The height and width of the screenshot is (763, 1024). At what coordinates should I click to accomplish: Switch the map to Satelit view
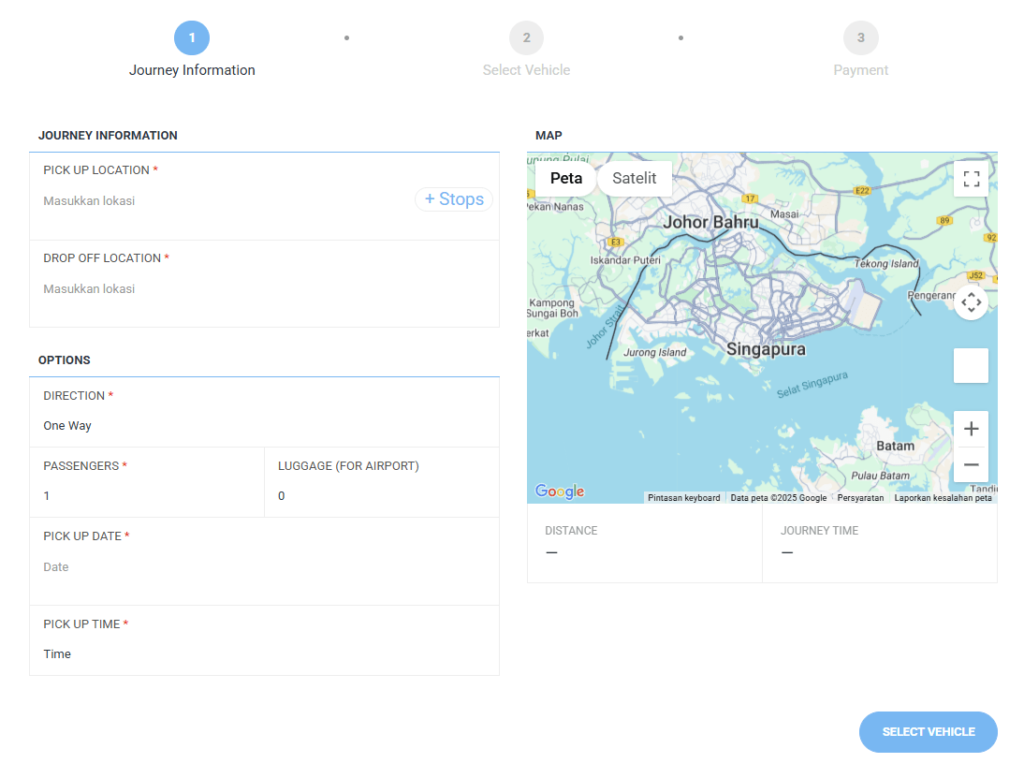(x=635, y=178)
